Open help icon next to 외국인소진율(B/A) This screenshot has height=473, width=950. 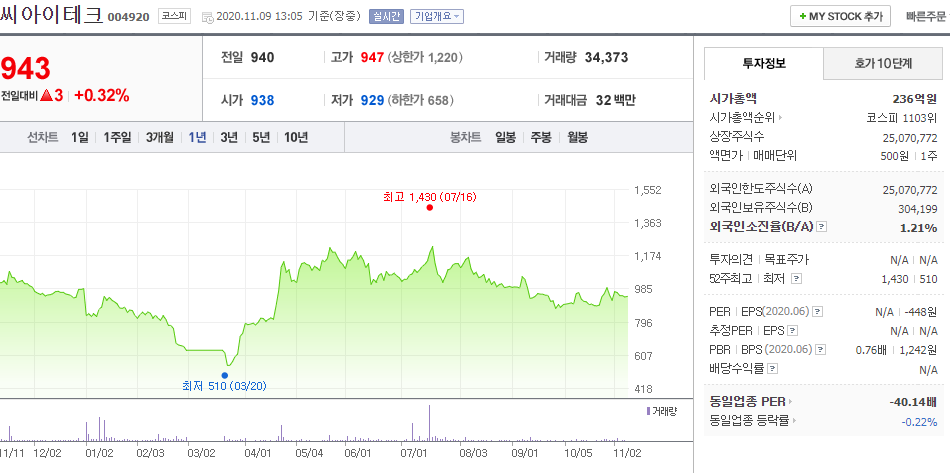point(822,227)
